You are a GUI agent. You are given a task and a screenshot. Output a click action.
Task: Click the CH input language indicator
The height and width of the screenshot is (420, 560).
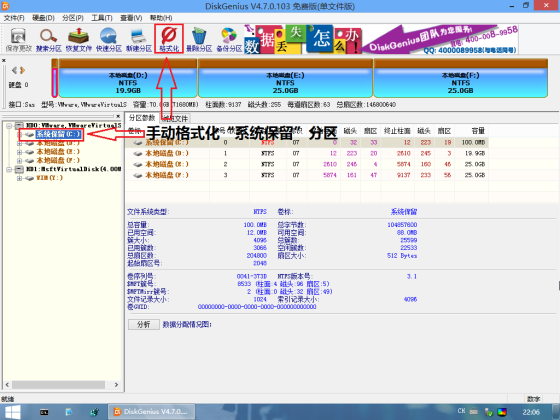461,411
